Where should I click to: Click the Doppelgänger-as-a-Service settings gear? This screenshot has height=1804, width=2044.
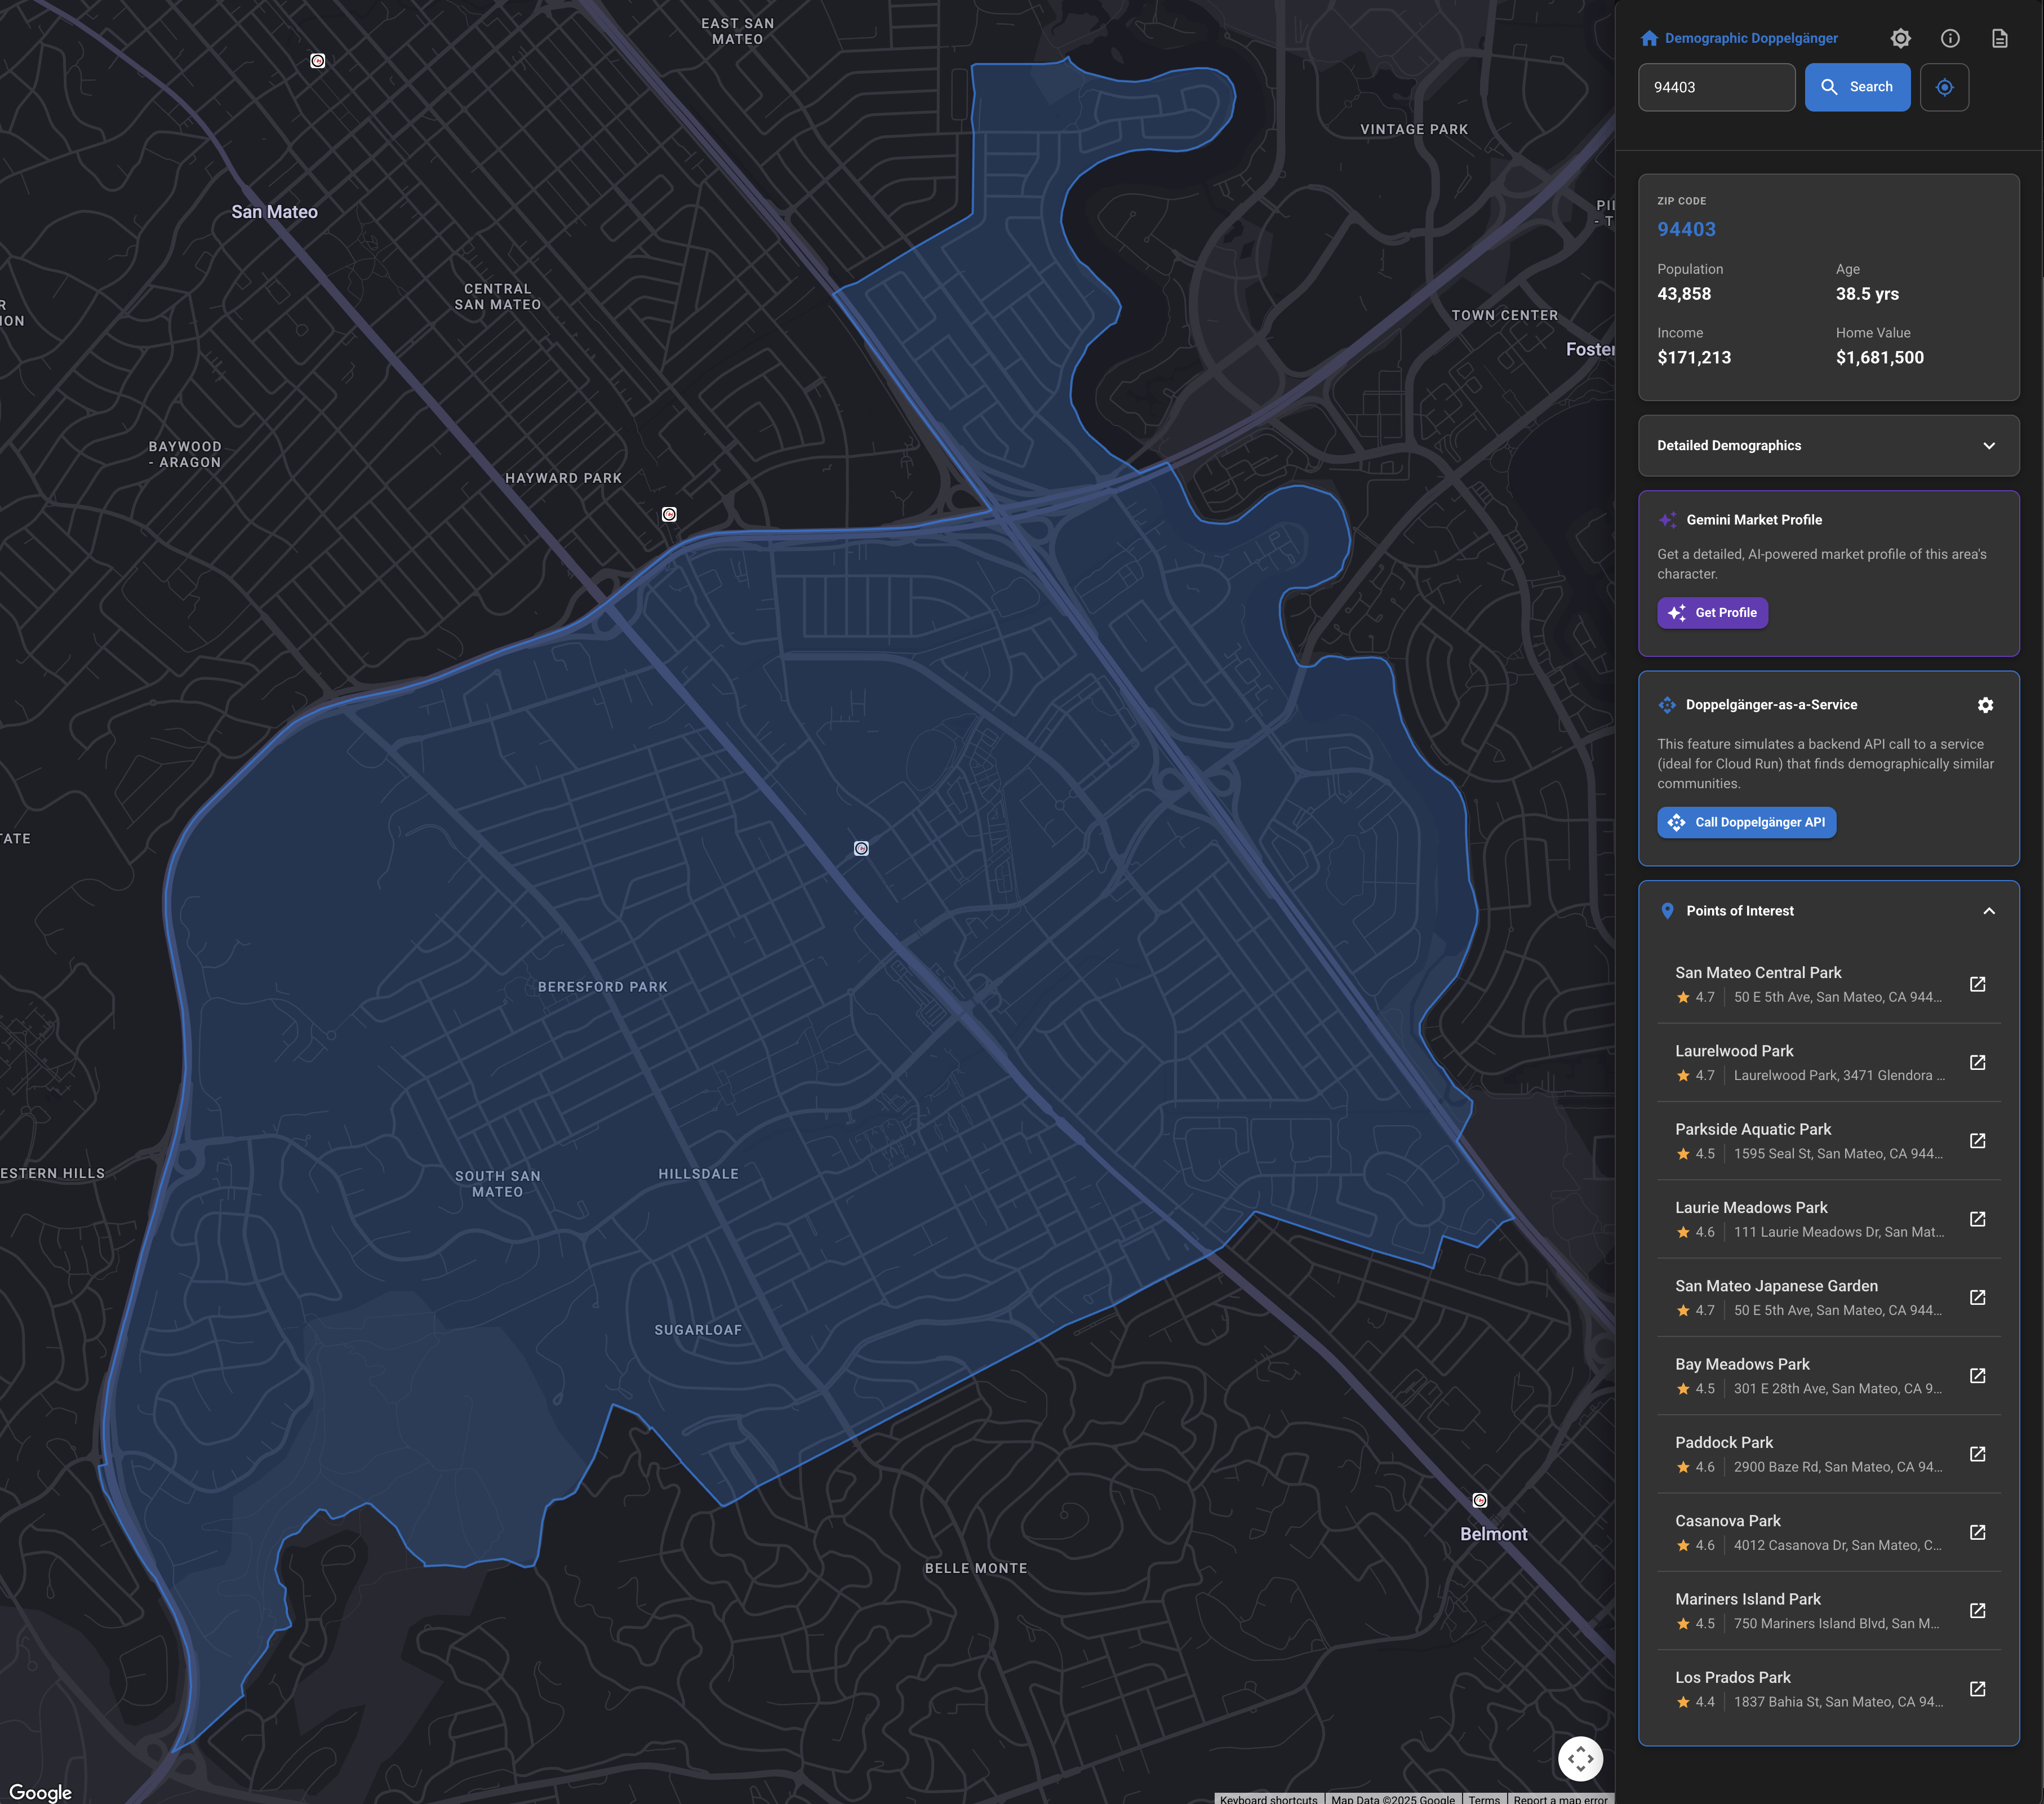coord(1985,705)
